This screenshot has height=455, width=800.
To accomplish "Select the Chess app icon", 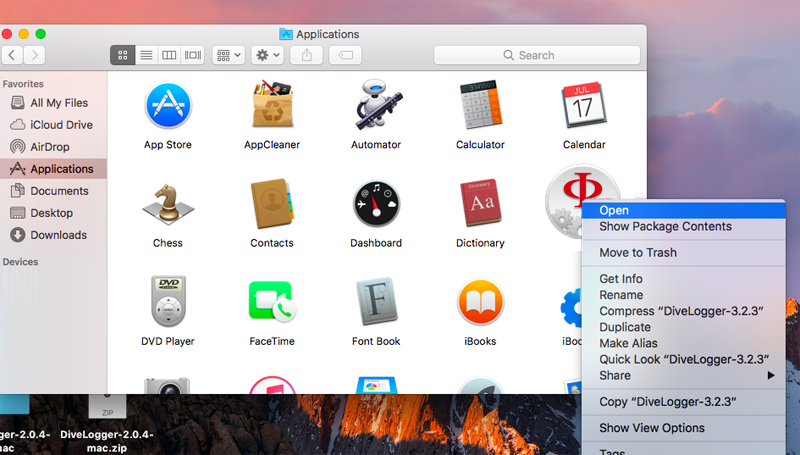I will [168, 204].
